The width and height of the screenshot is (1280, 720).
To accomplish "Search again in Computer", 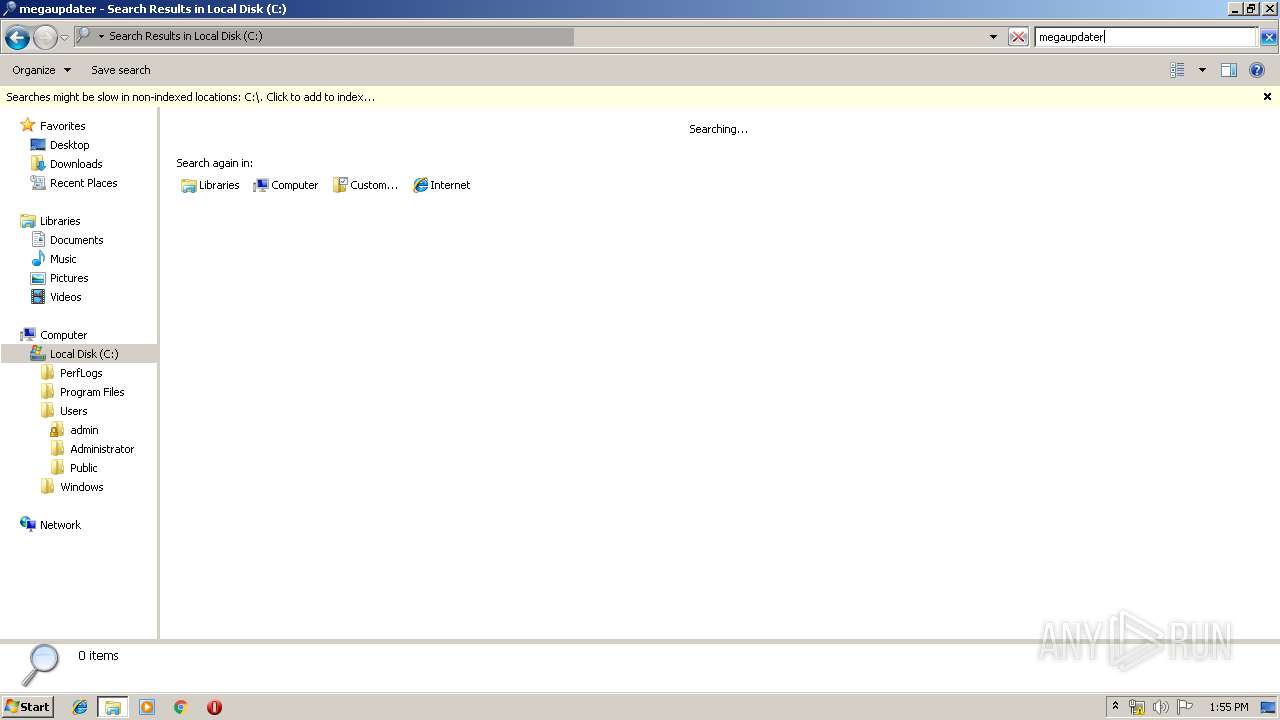I will (285, 185).
